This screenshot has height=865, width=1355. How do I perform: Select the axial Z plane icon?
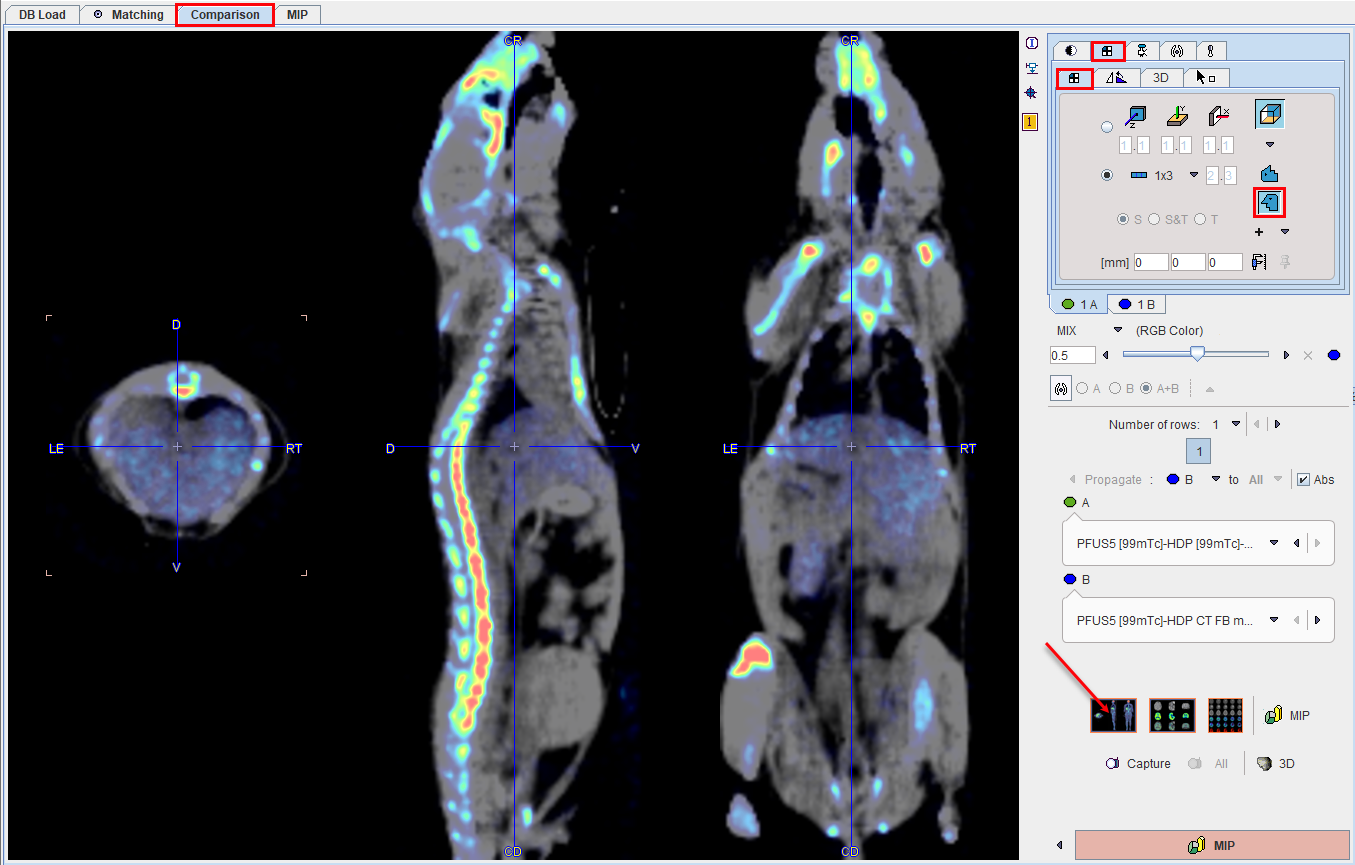click(x=1135, y=117)
